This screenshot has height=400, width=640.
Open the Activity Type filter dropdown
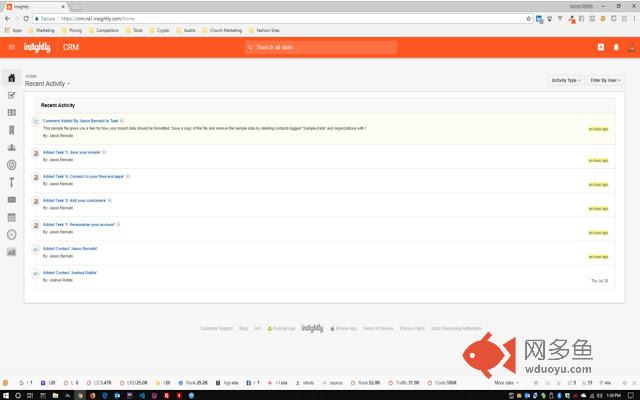[x=566, y=80]
